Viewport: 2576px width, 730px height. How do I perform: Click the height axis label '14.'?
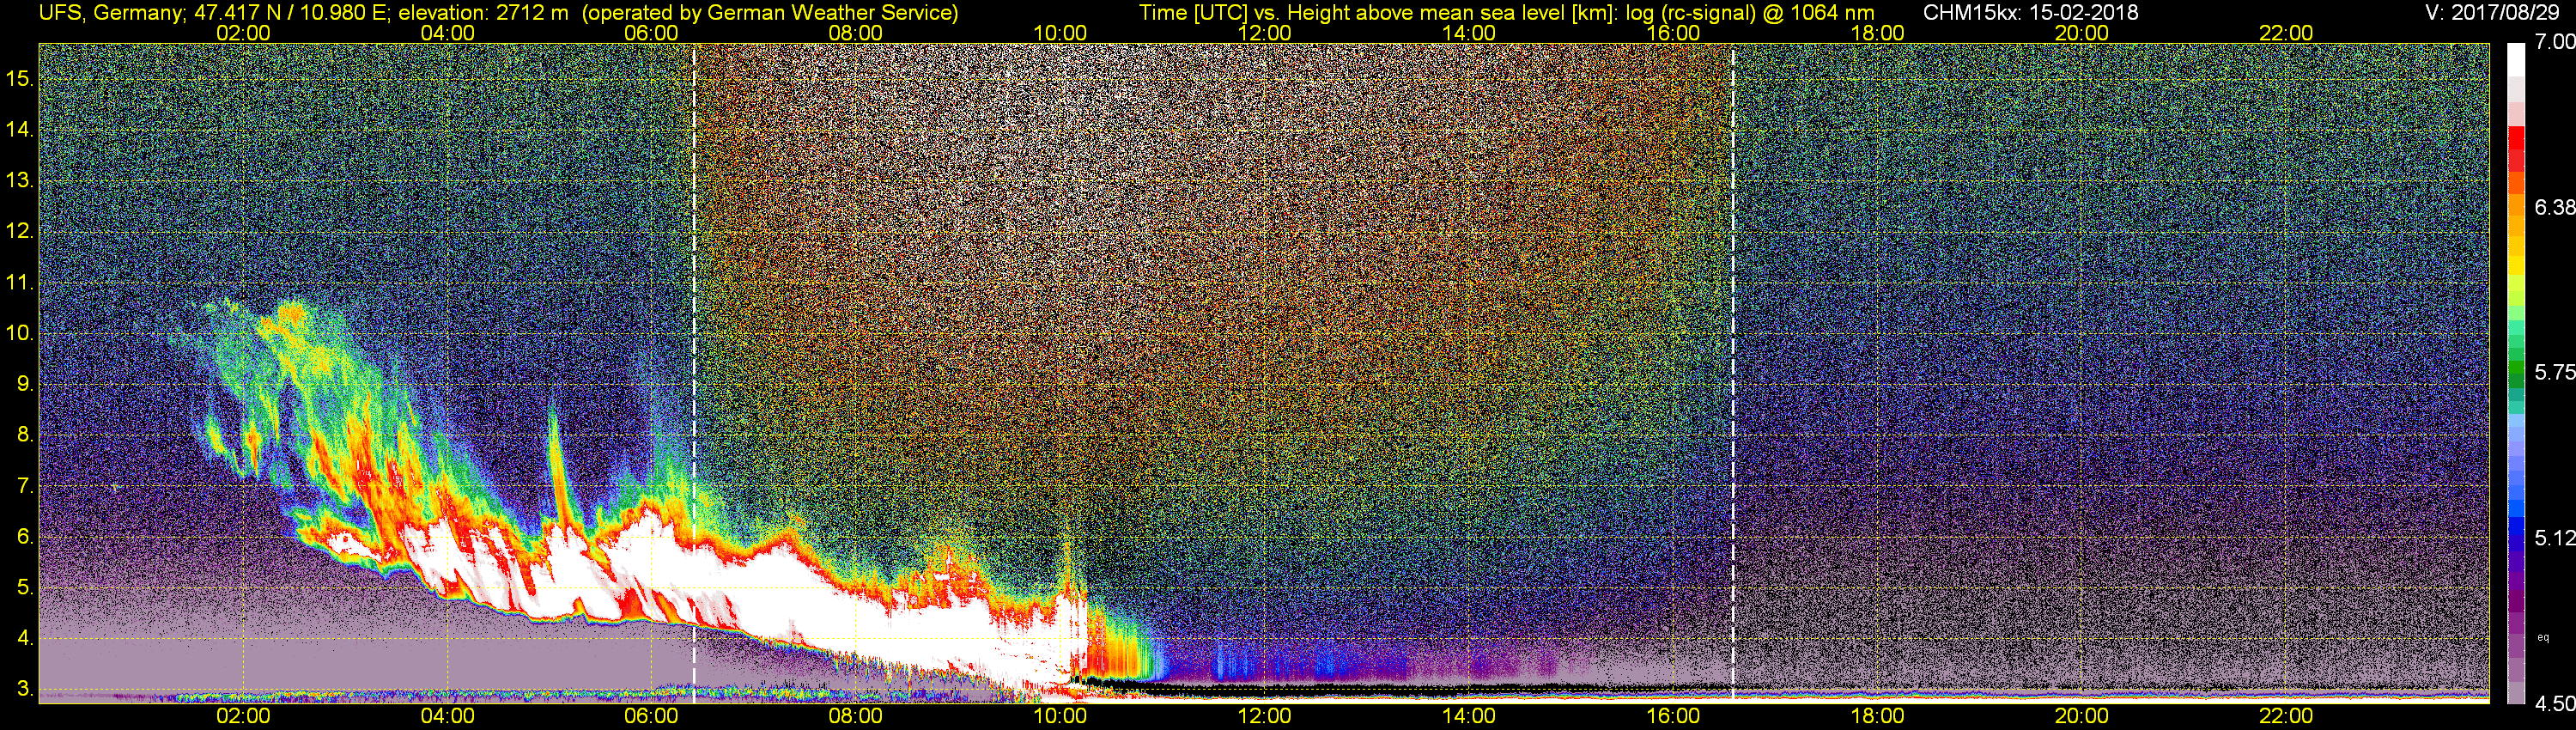tap(20, 130)
